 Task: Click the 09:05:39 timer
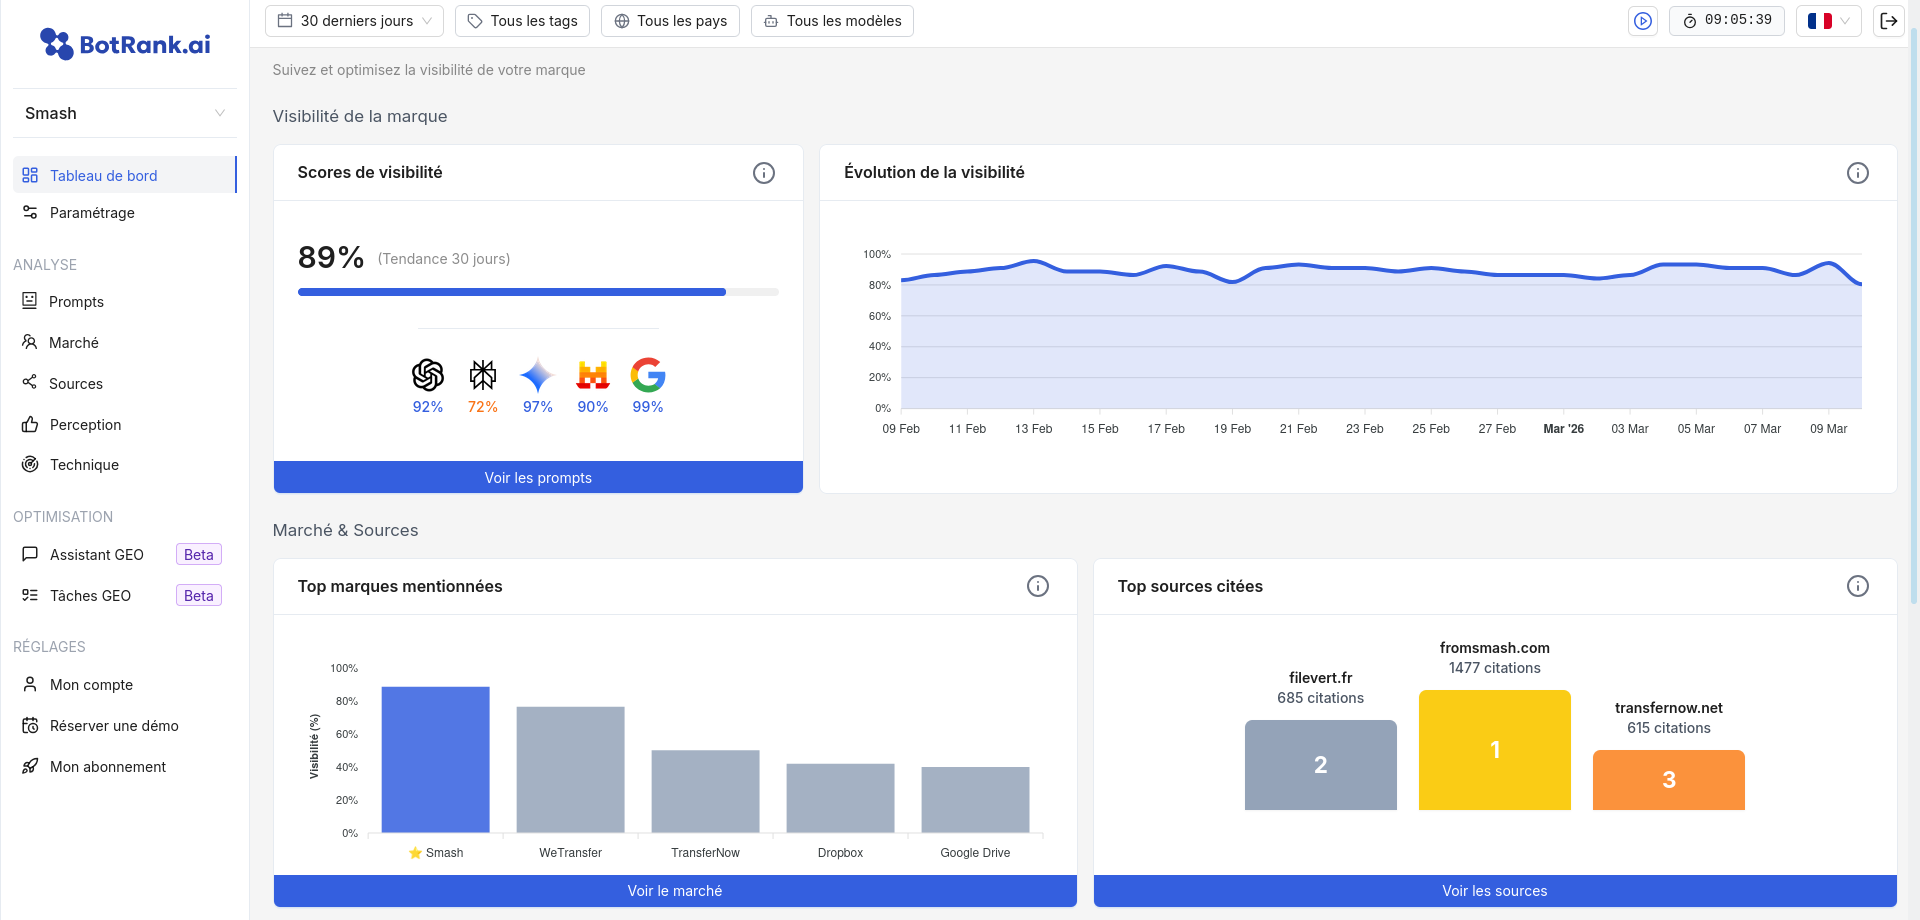tap(1727, 21)
